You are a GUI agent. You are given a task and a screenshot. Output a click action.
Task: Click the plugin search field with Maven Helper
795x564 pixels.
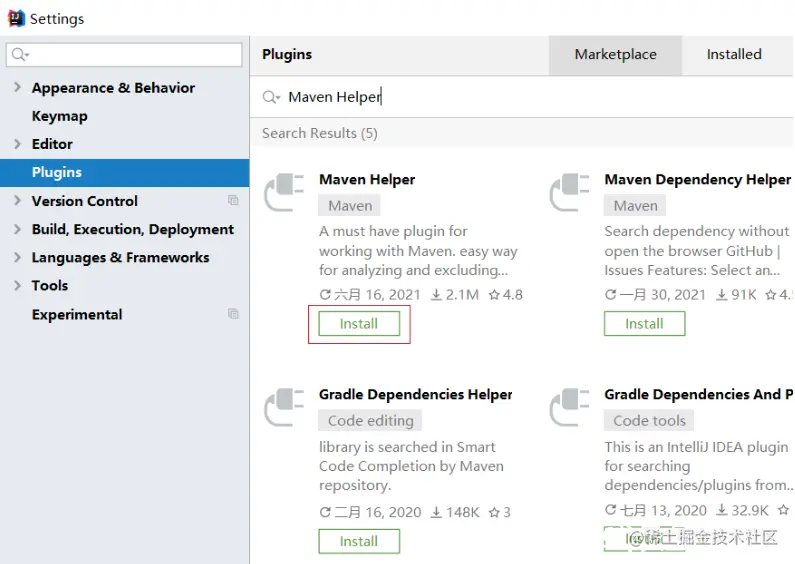coord(522,97)
